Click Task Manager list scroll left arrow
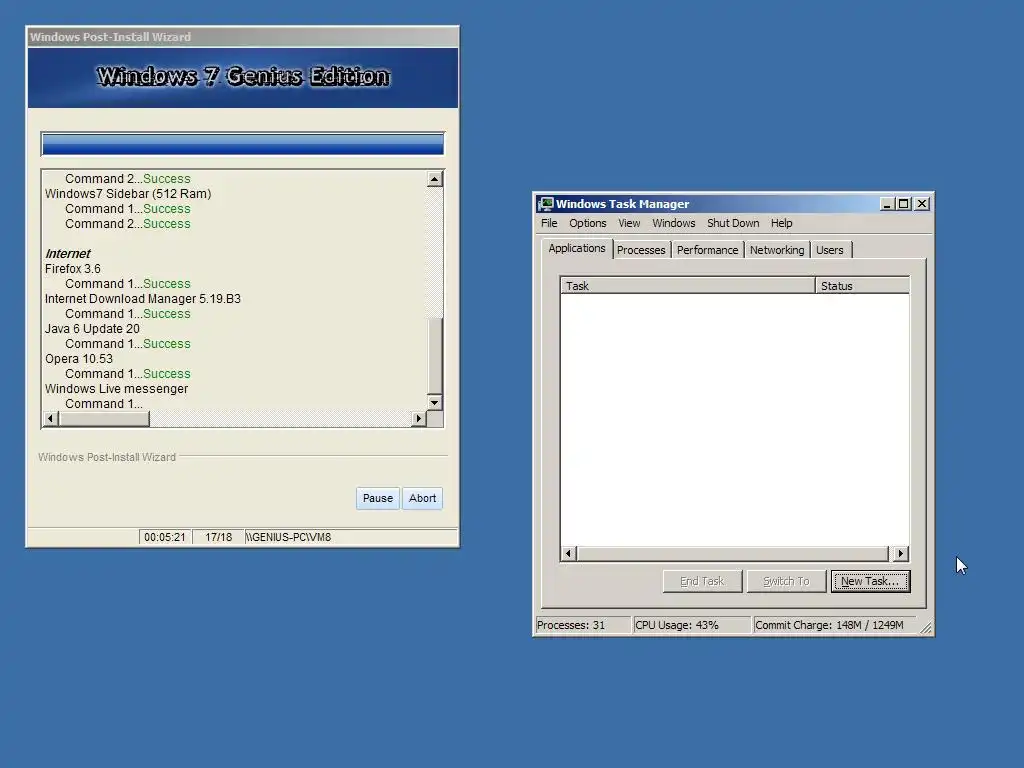Image resolution: width=1024 pixels, height=768 pixels. (x=568, y=554)
